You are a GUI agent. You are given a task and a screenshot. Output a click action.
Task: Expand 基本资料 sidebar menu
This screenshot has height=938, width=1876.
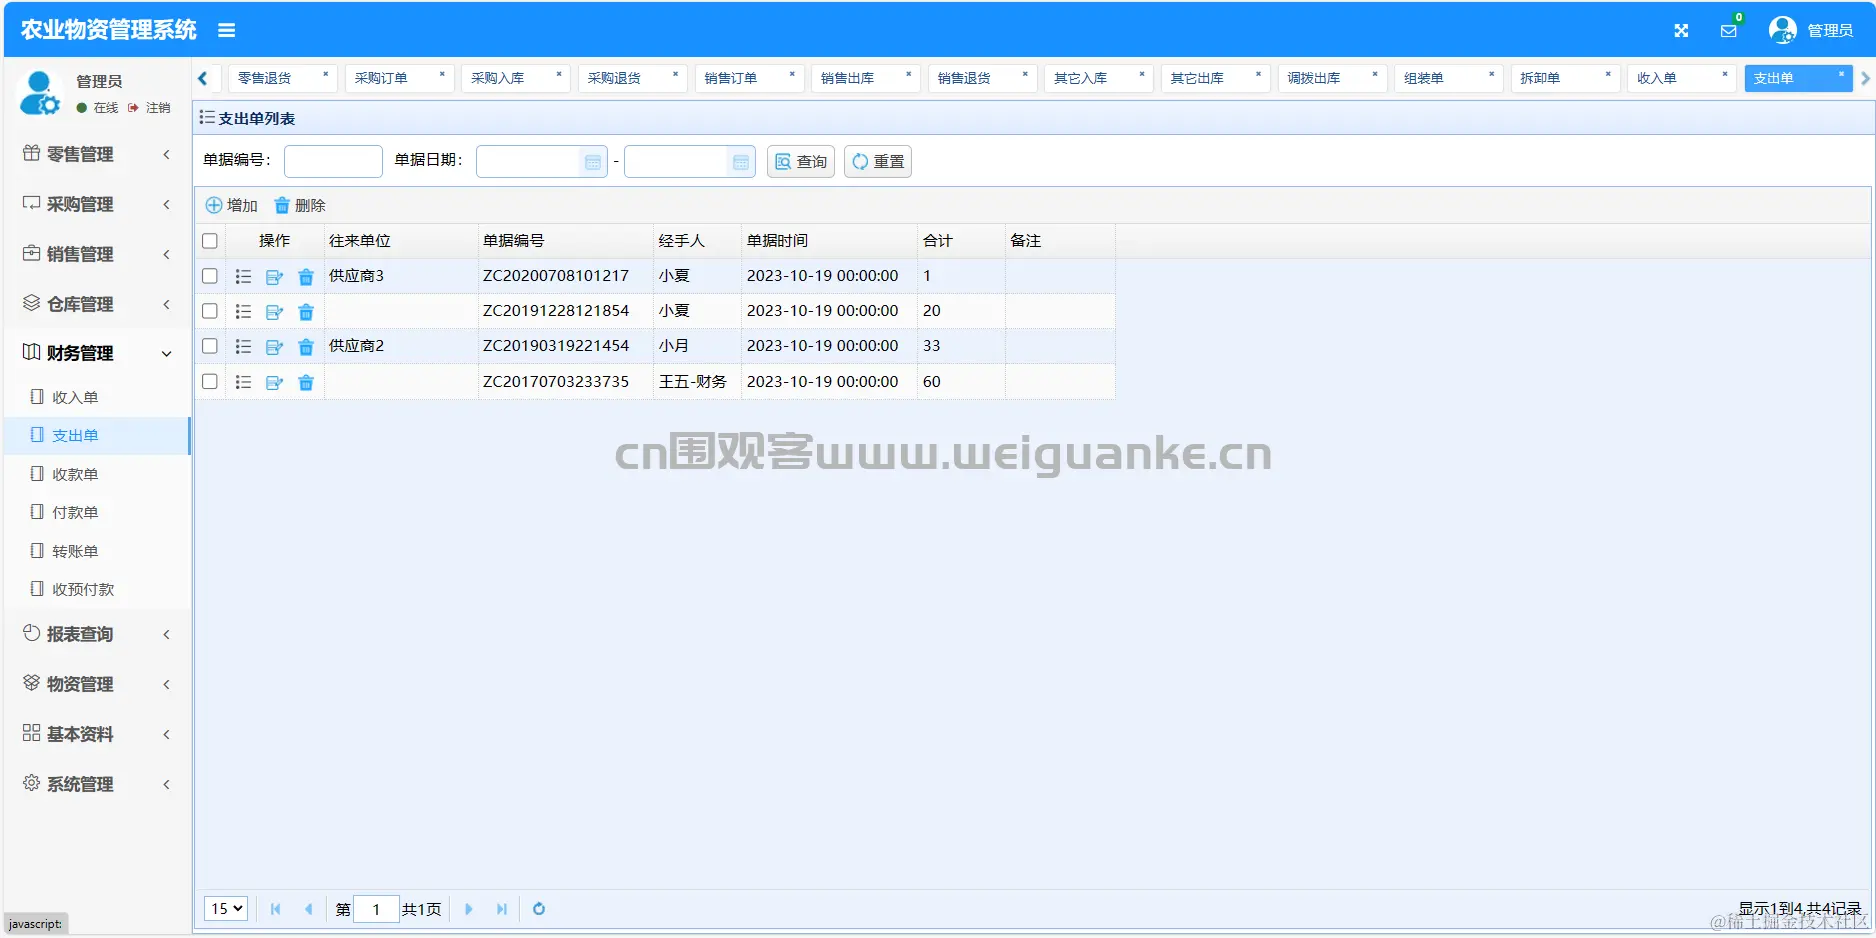[96, 734]
